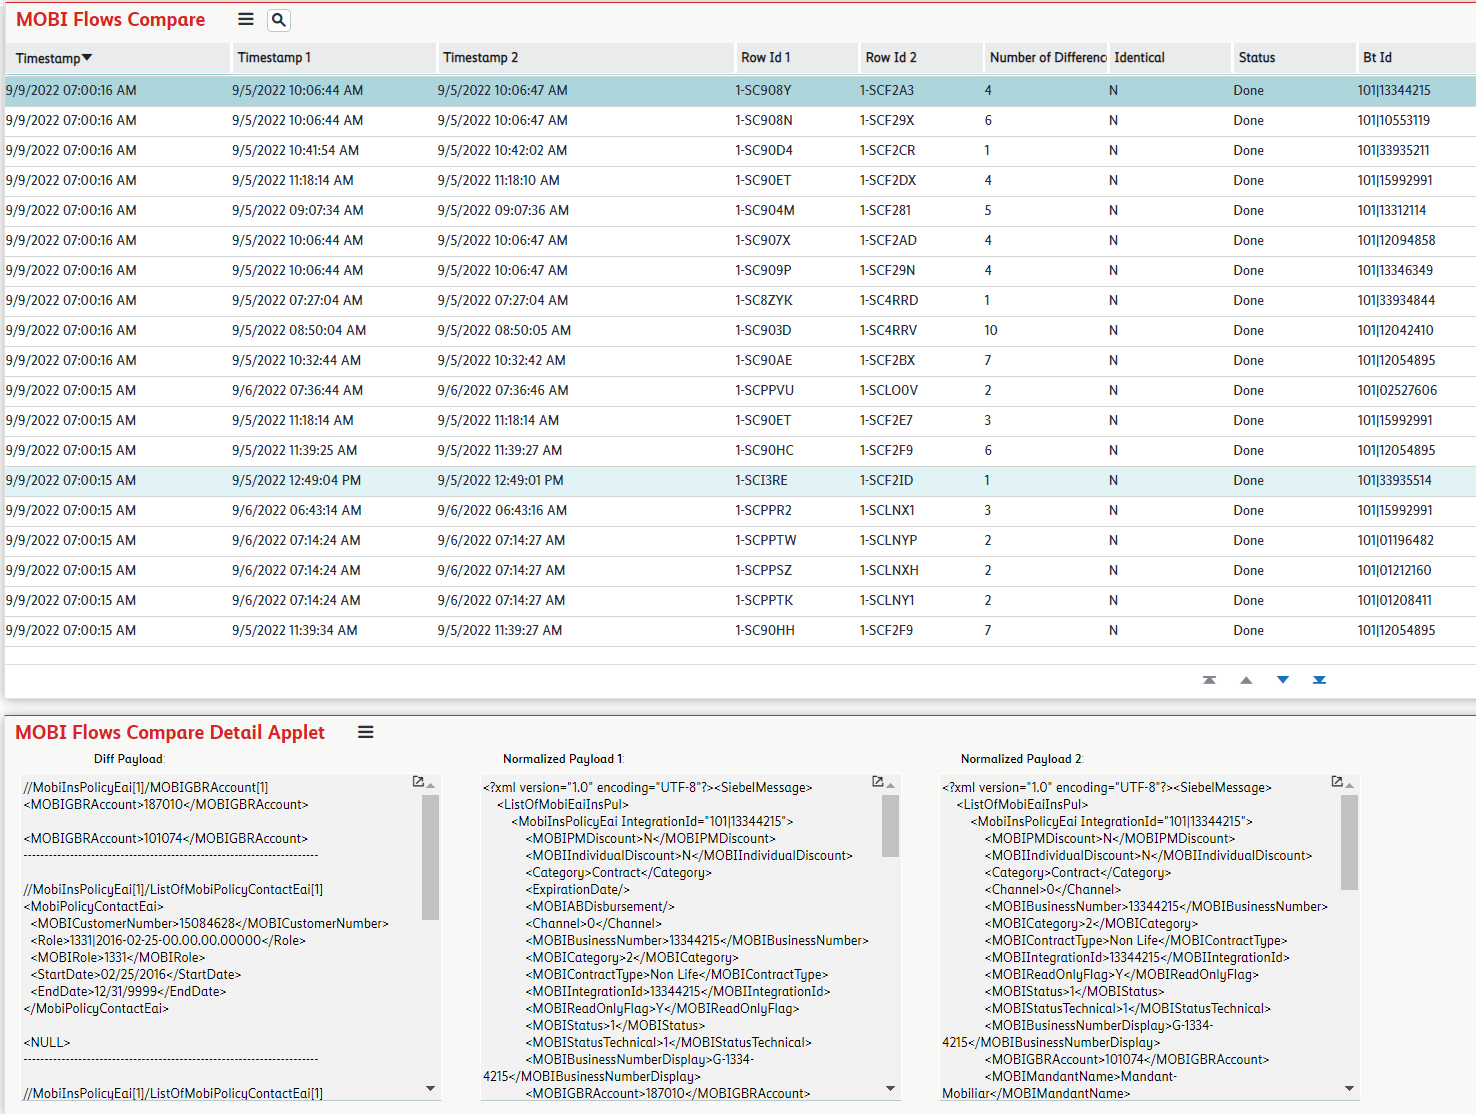Click Normalized Payload 2 scrollbar thumb
Viewport: 1476px width, 1116px height.
(1349, 843)
